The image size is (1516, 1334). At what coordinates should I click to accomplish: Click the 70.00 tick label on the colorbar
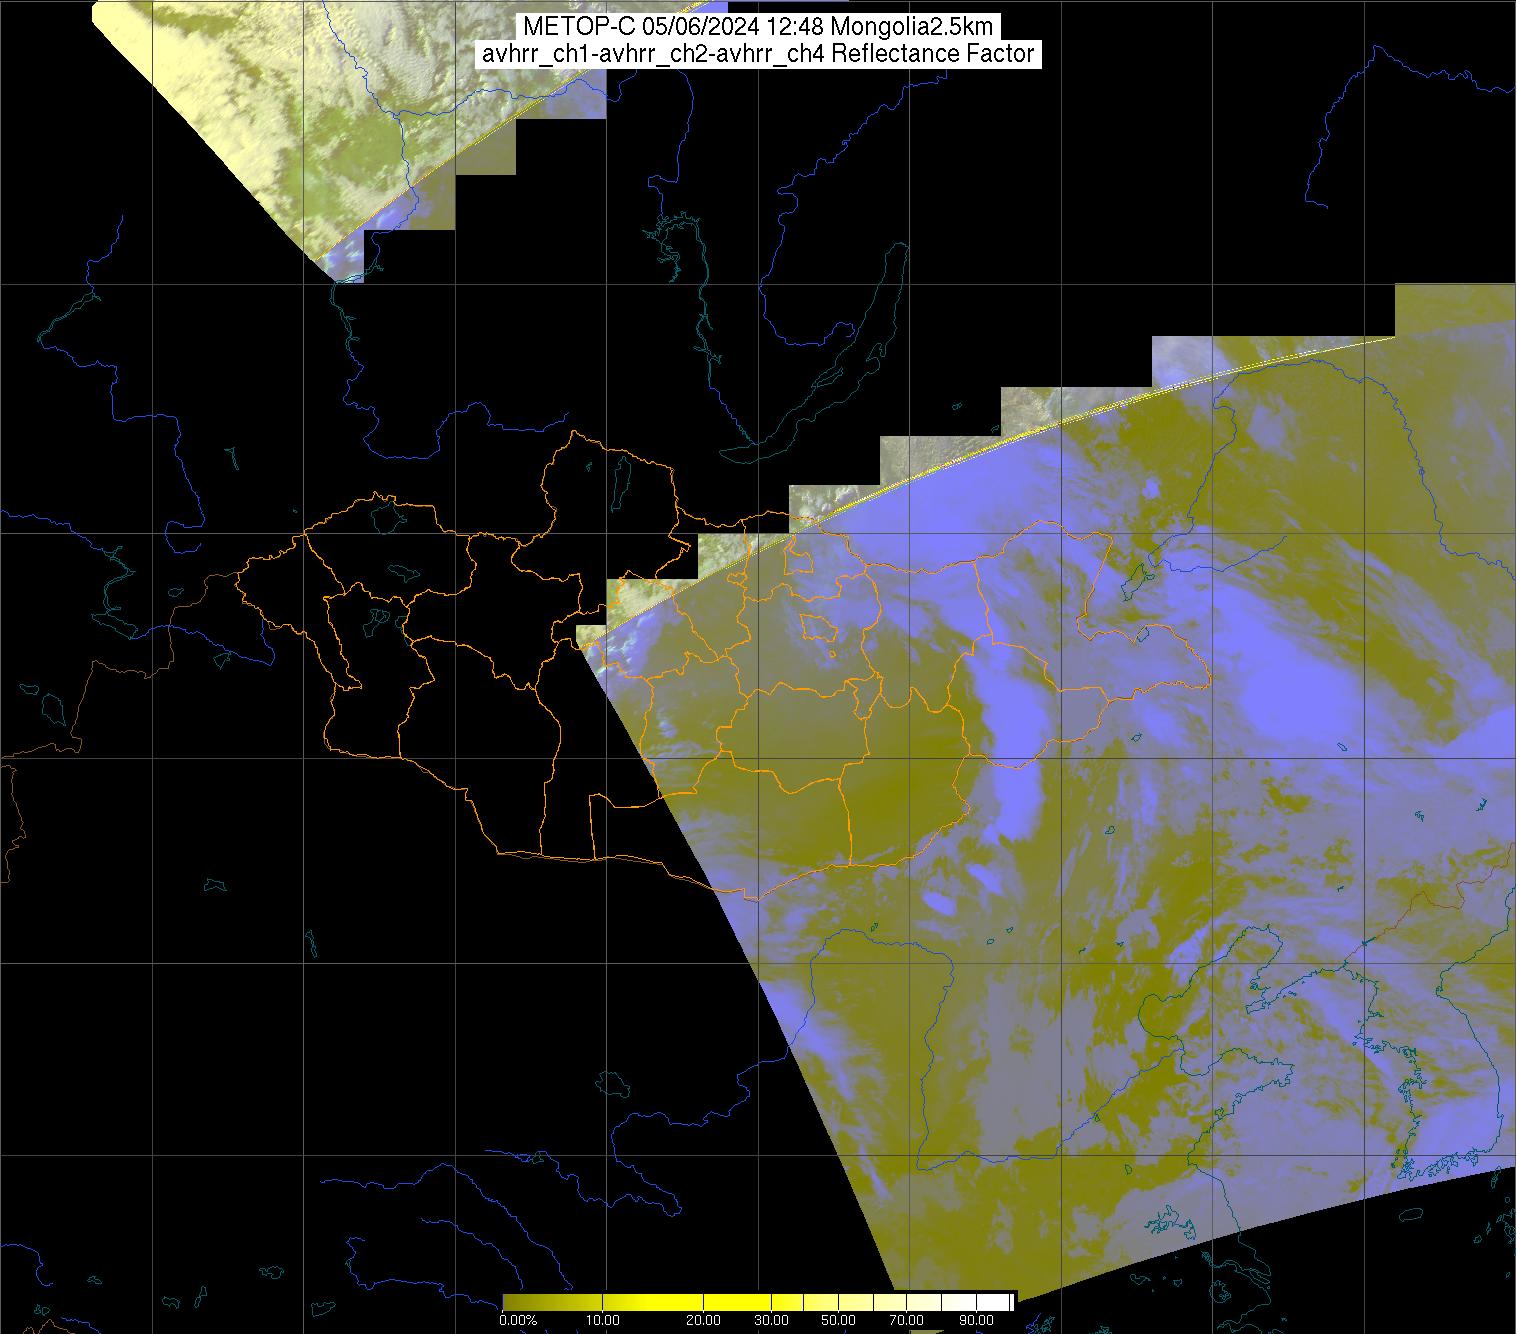tap(906, 1321)
